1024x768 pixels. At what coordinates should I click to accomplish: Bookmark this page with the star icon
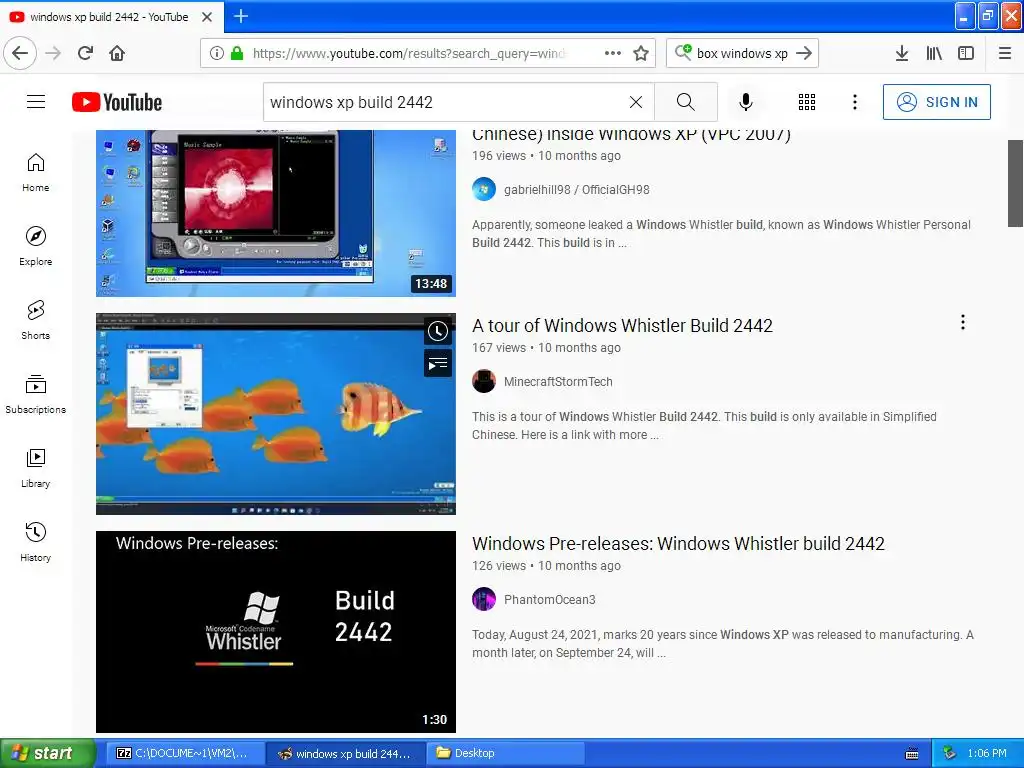(641, 53)
